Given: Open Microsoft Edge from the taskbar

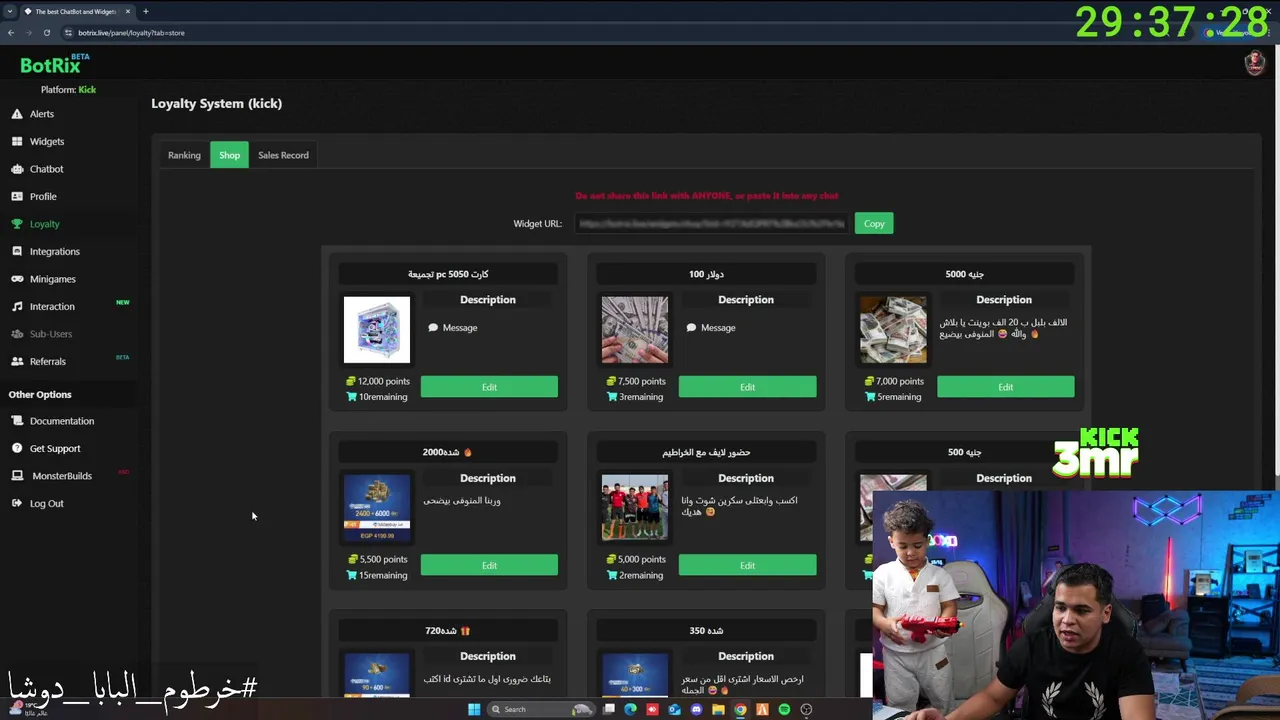Looking at the screenshot, I should [630, 709].
